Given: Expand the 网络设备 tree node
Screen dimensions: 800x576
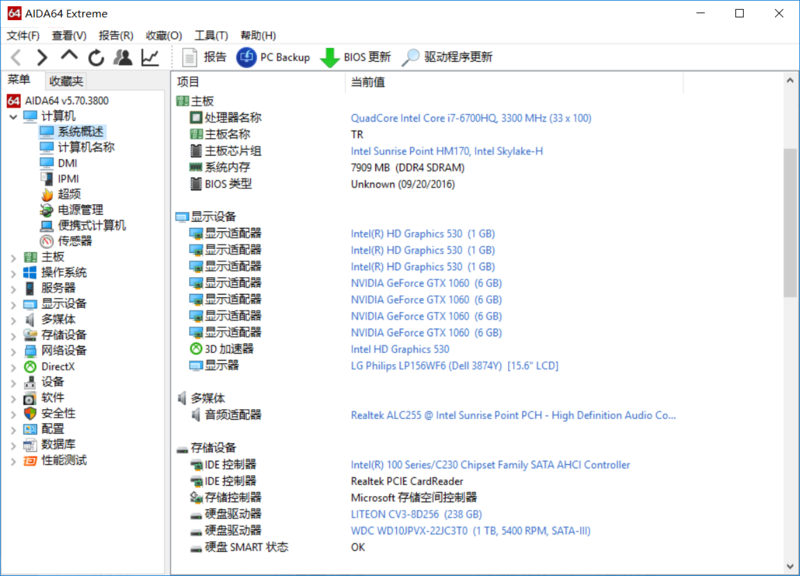Looking at the screenshot, I should pyautogui.click(x=13, y=352).
